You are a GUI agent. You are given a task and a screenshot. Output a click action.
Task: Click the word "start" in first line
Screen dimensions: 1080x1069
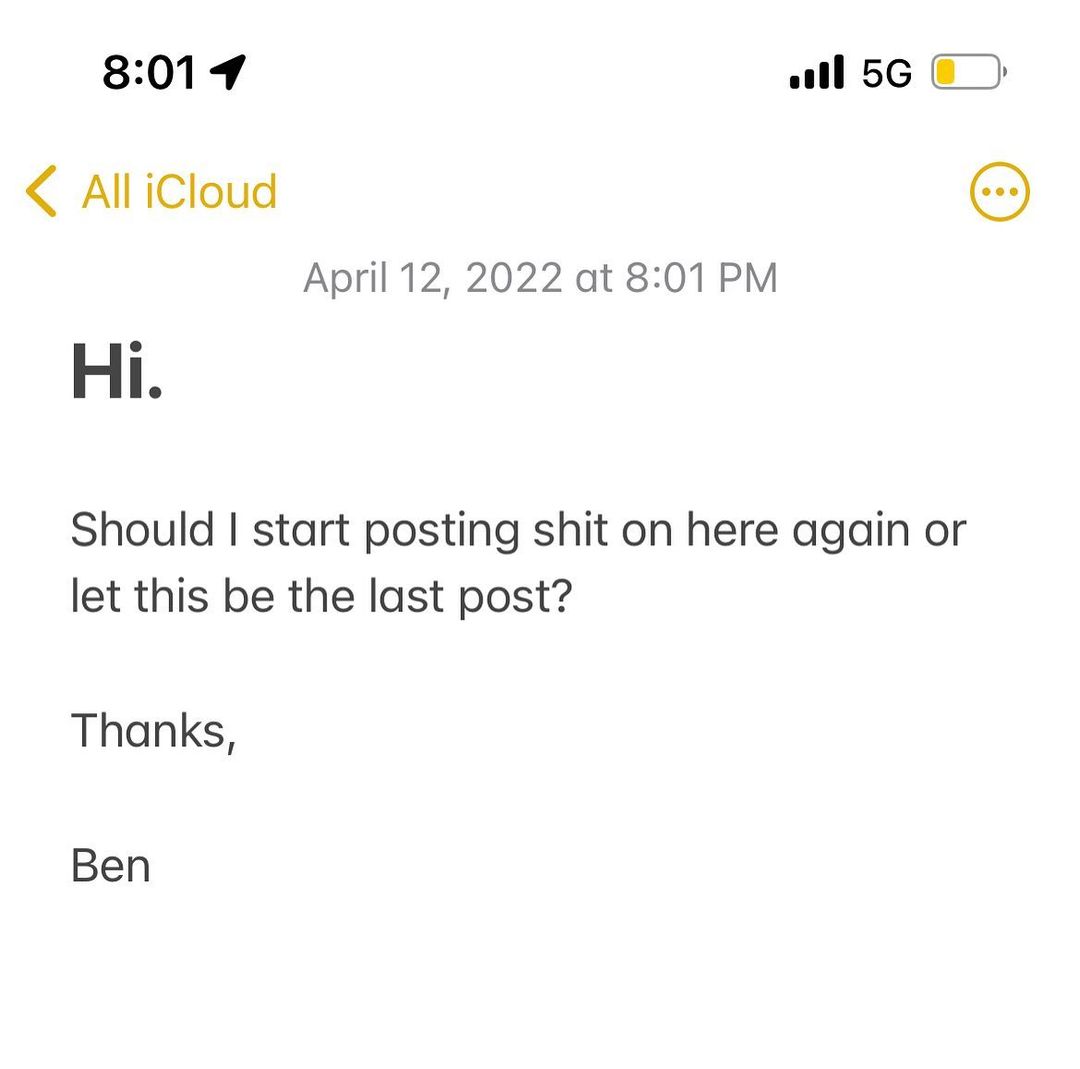[300, 530]
